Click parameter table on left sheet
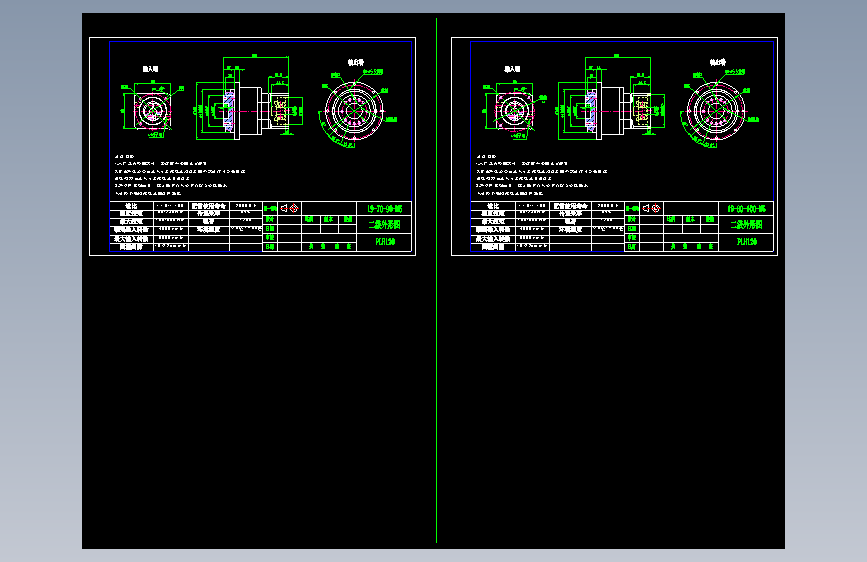Screen dimensions: 867x562 pos(186,226)
